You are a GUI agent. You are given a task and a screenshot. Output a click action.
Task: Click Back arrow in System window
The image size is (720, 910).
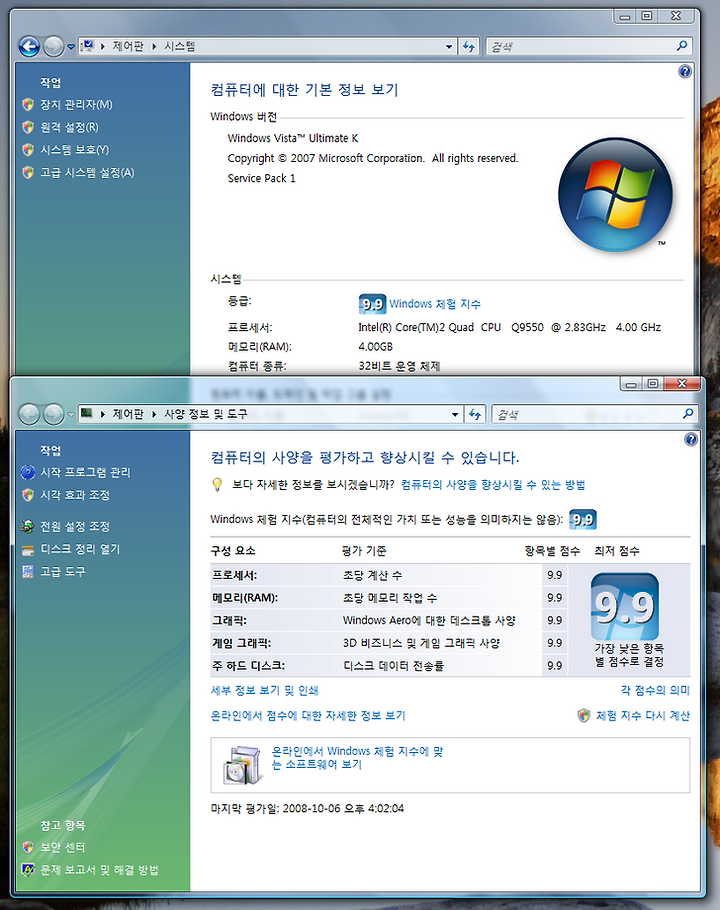point(30,46)
